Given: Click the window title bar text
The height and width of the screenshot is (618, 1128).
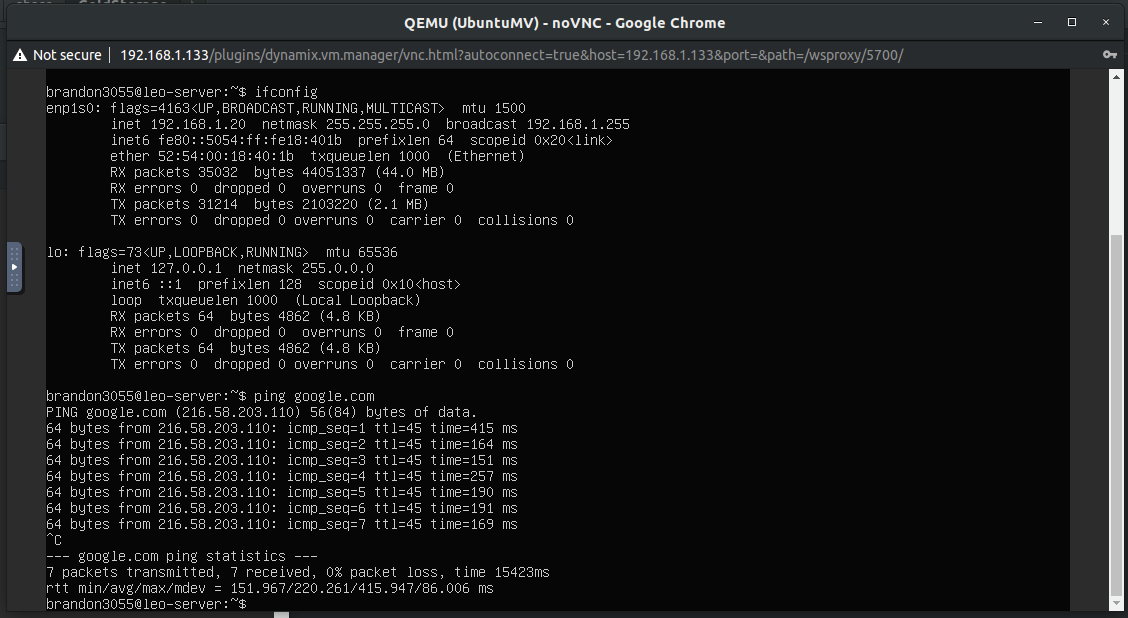Looking at the screenshot, I should 564,22.
